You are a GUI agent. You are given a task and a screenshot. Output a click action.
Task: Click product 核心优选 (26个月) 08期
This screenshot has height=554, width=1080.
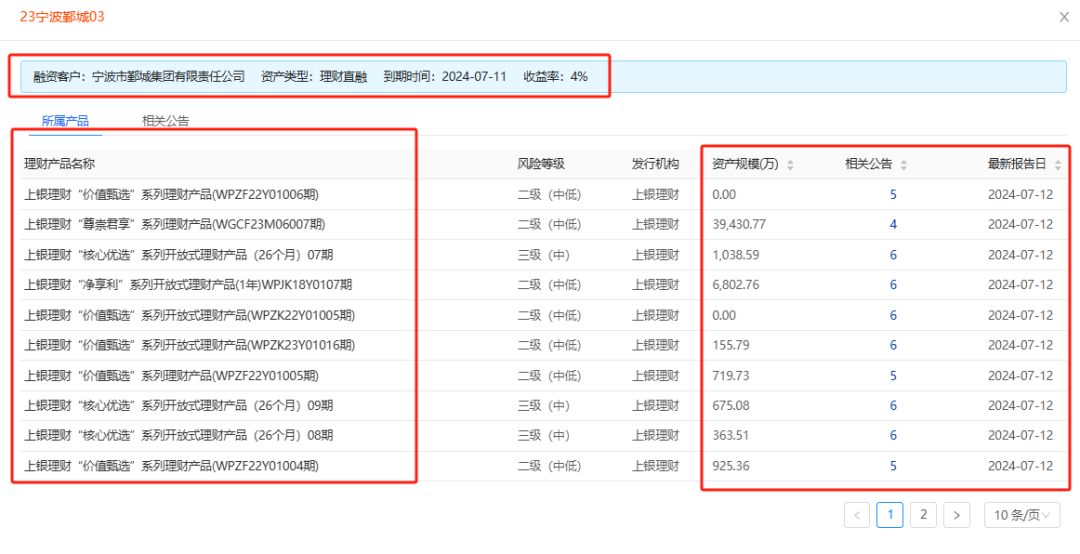[x=179, y=436]
